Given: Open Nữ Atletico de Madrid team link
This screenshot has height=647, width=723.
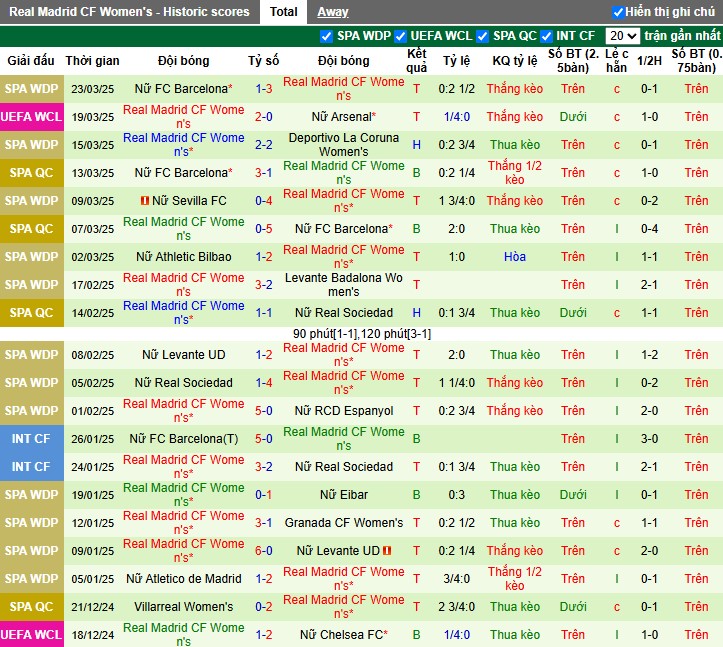Looking at the screenshot, I should point(184,578).
